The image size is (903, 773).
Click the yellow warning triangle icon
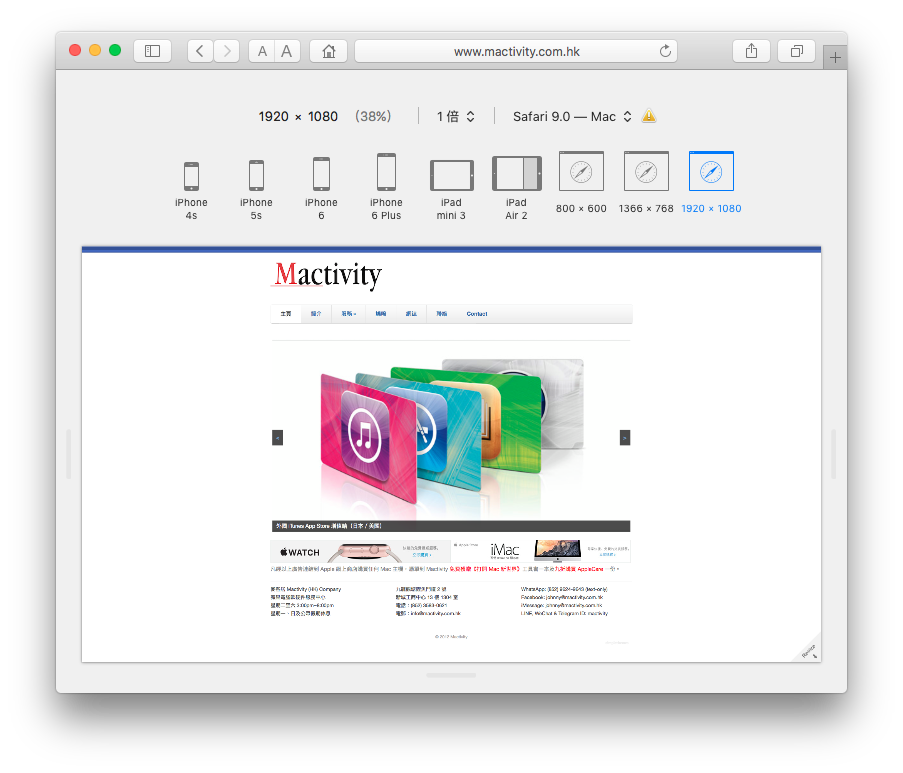tap(649, 116)
